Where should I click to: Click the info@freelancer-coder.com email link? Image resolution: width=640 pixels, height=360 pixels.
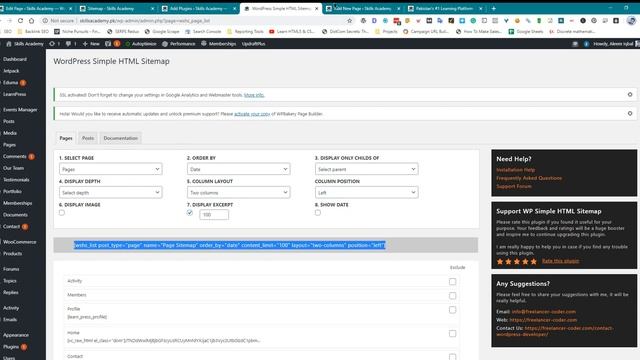click(544, 311)
